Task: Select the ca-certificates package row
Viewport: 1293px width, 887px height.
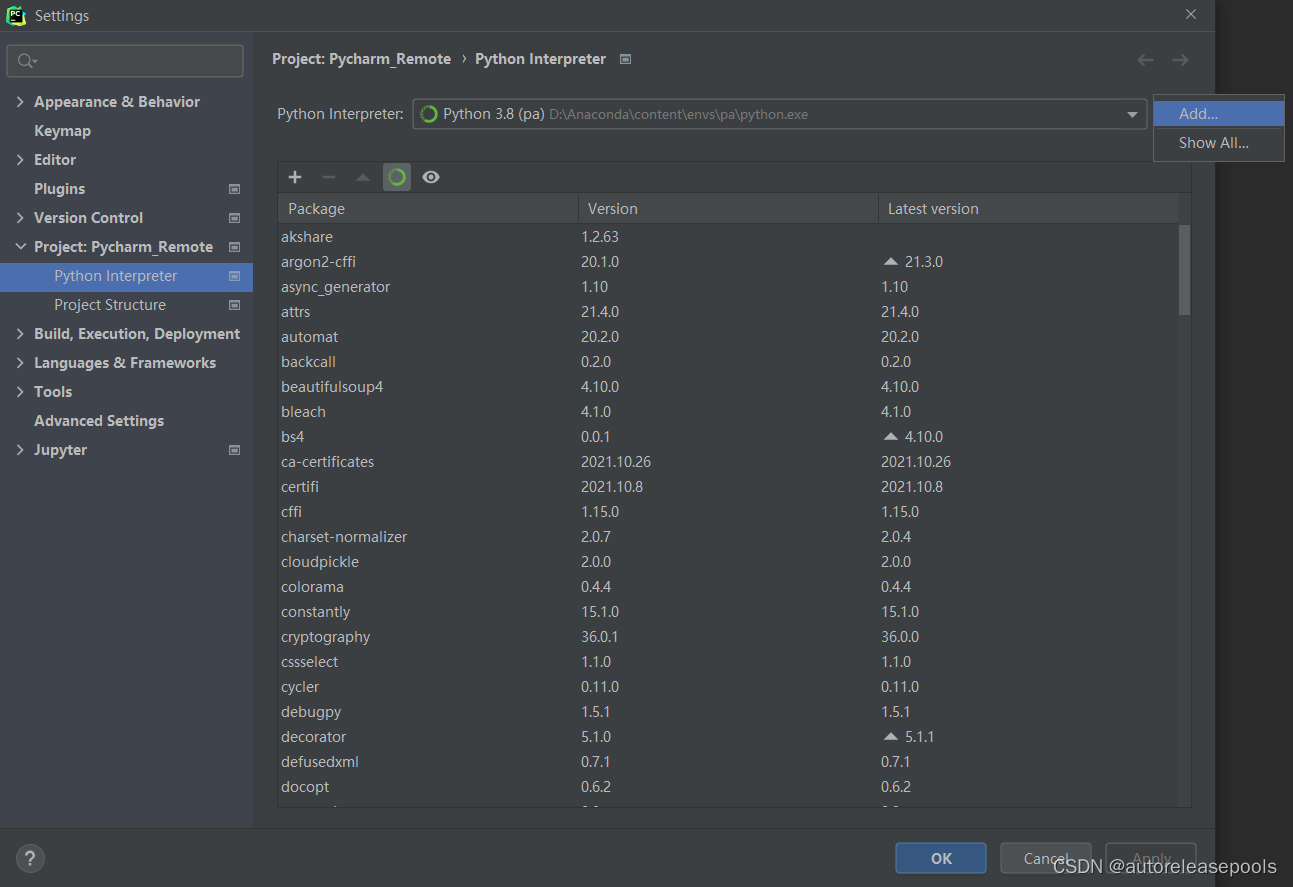Action: 728,462
